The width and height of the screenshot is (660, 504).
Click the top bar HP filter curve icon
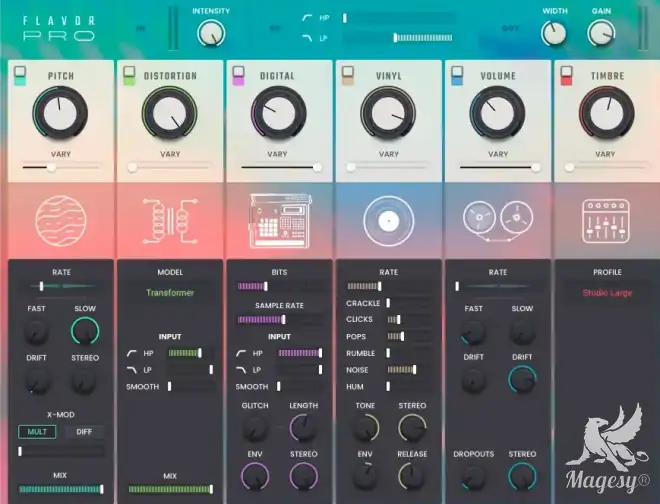(307, 18)
